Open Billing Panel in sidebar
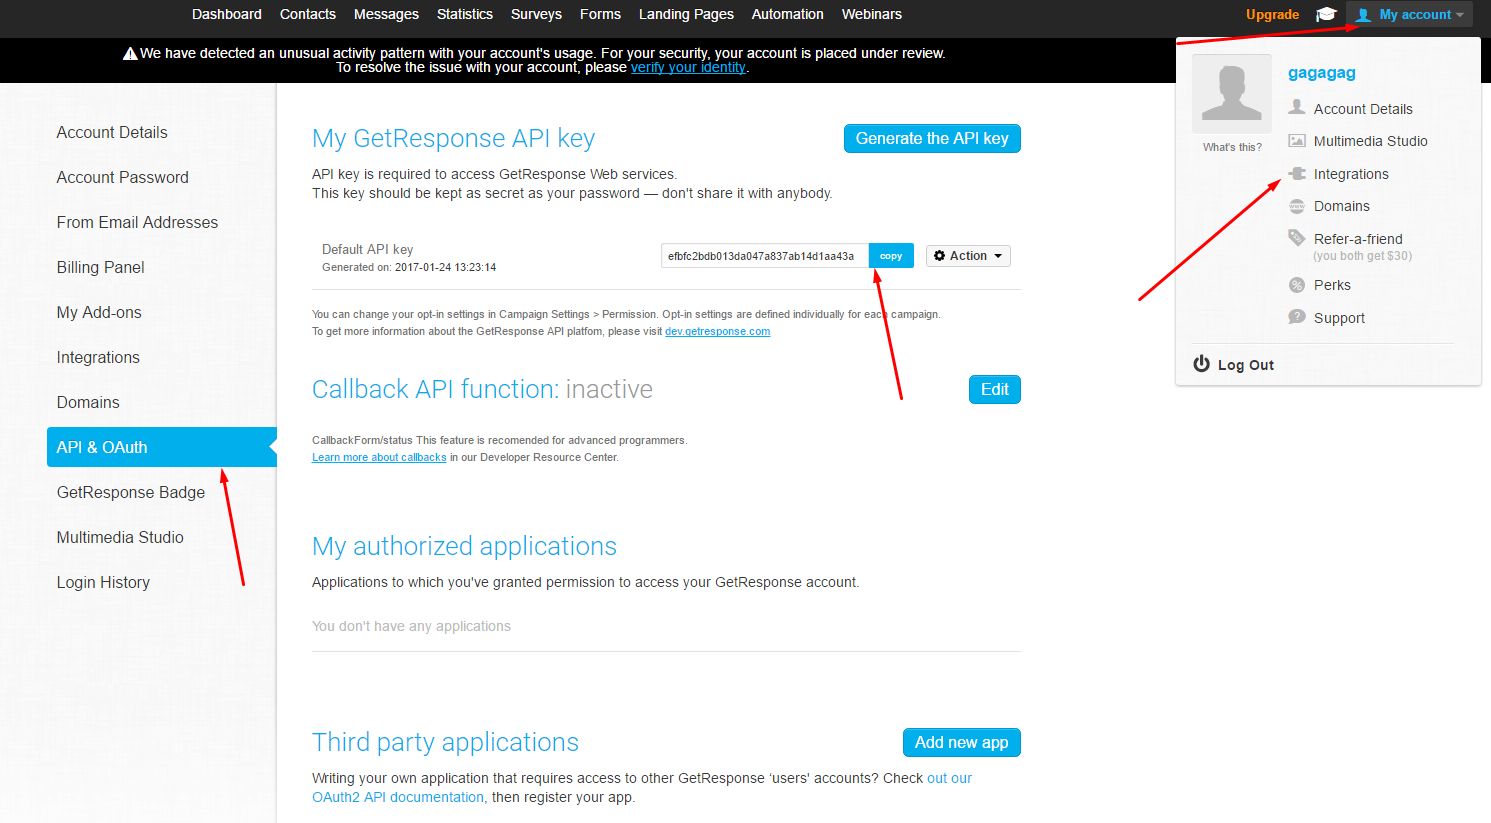The width and height of the screenshot is (1491, 823). point(100,267)
